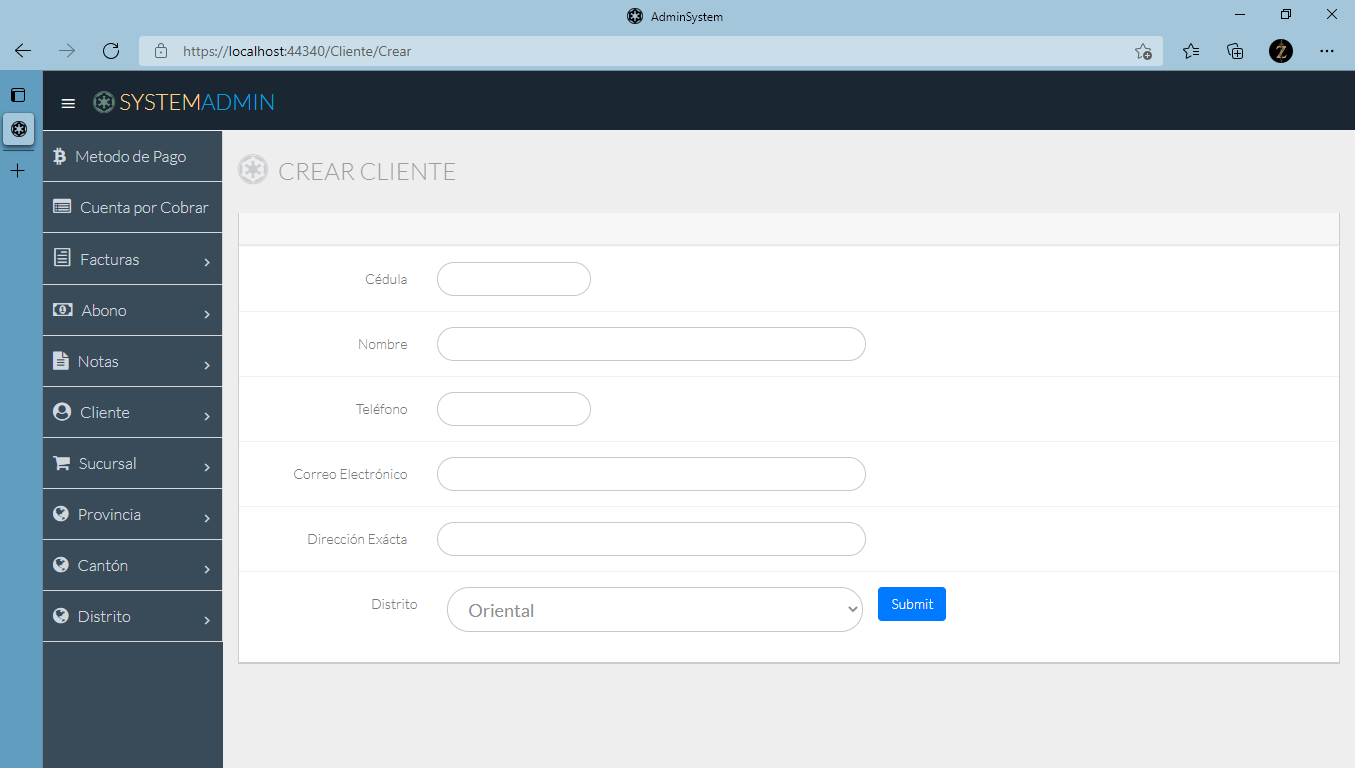Open the Distrito dropdown showing Oriental
The image size is (1355, 768).
tap(654, 610)
